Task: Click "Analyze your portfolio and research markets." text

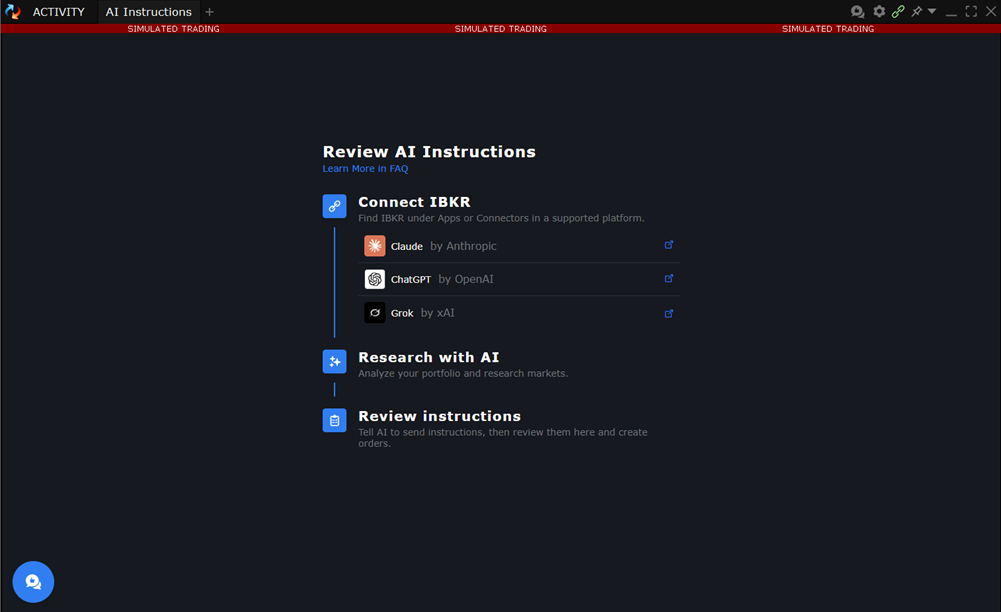Action: tap(463, 373)
